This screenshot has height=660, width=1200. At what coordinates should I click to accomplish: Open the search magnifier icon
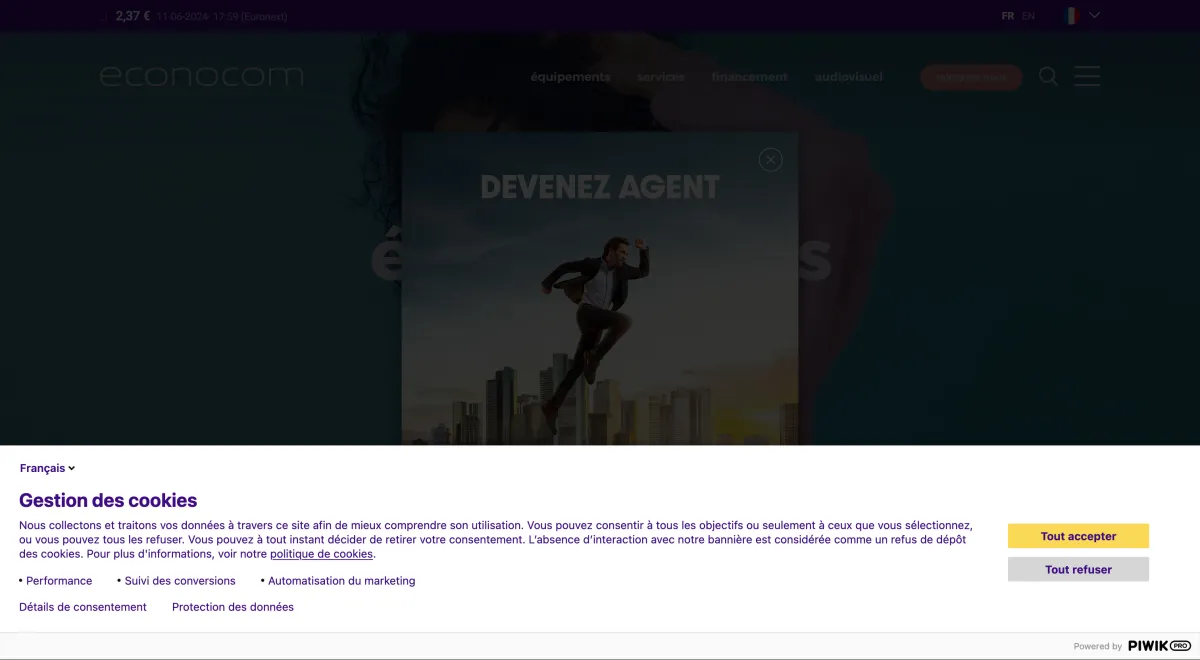click(x=1048, y=77)
